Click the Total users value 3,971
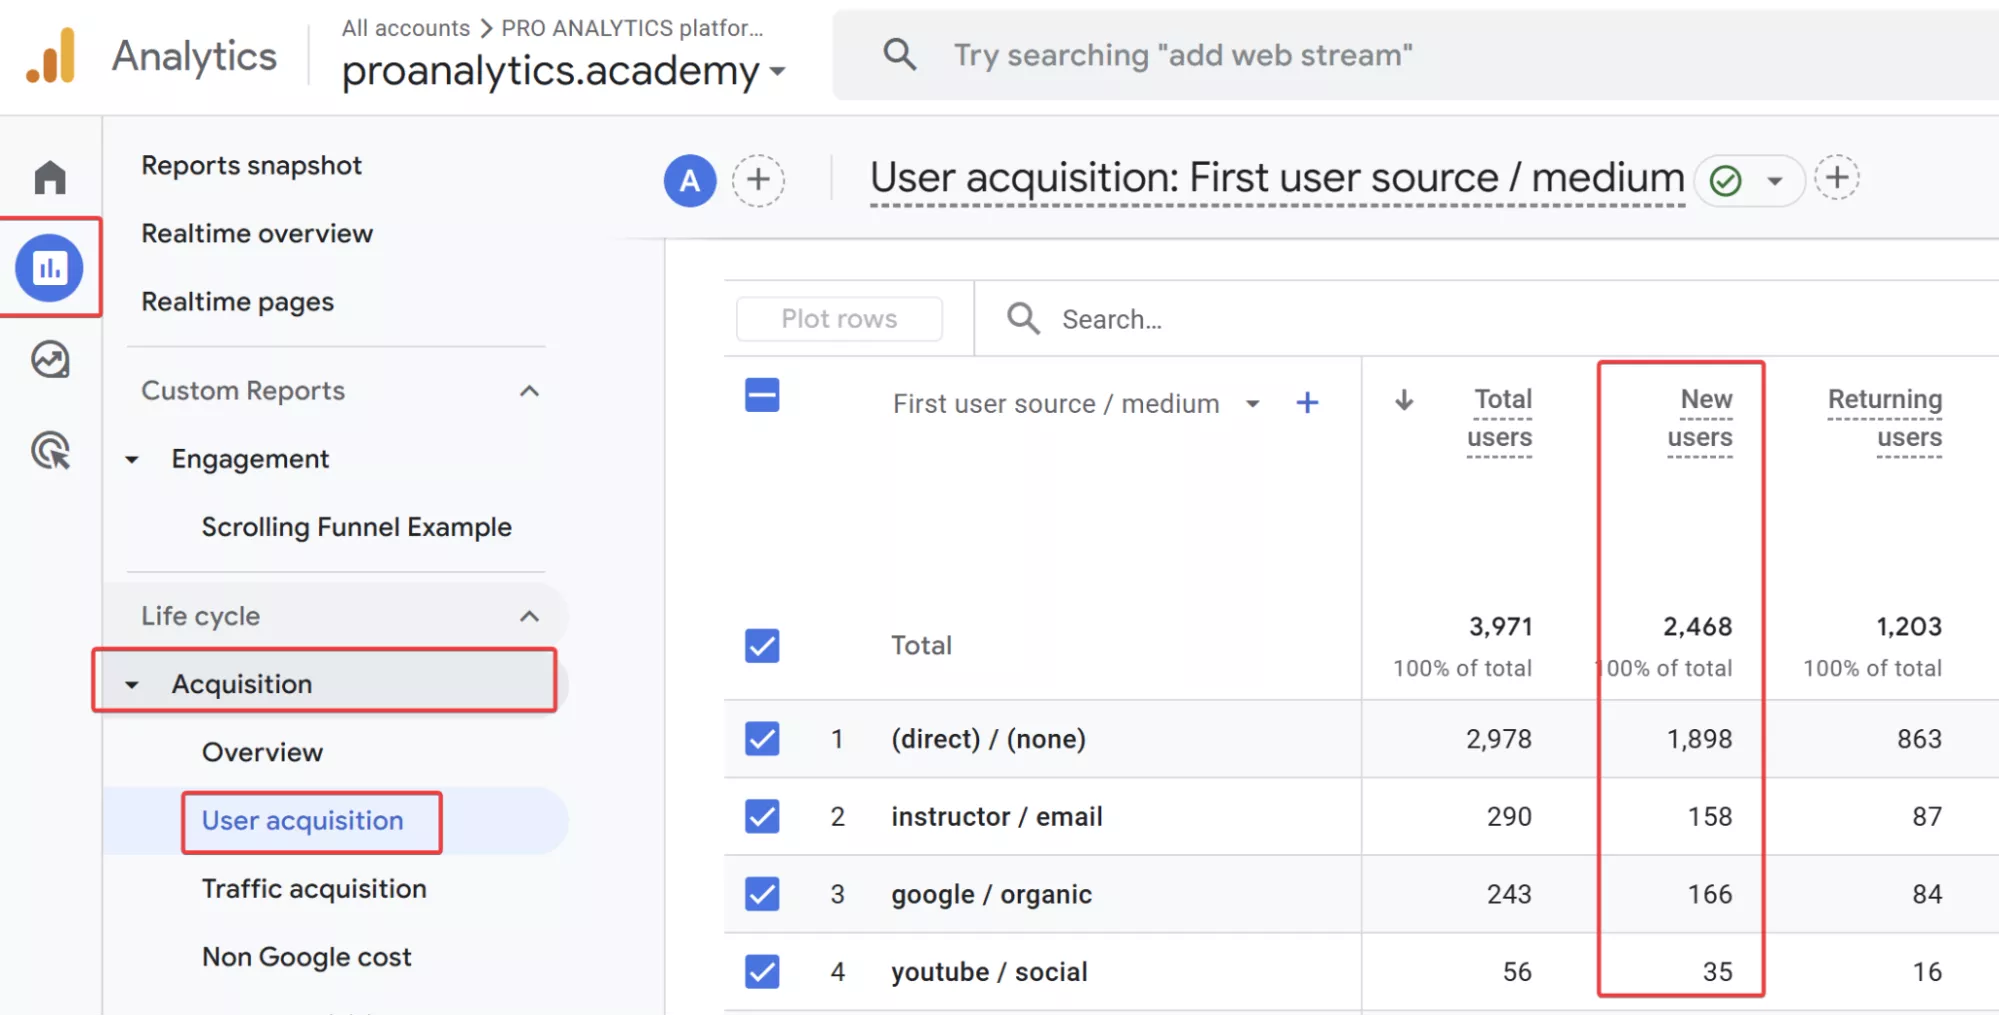This screenshot has width=1999, height=1016. point(1500,627)
